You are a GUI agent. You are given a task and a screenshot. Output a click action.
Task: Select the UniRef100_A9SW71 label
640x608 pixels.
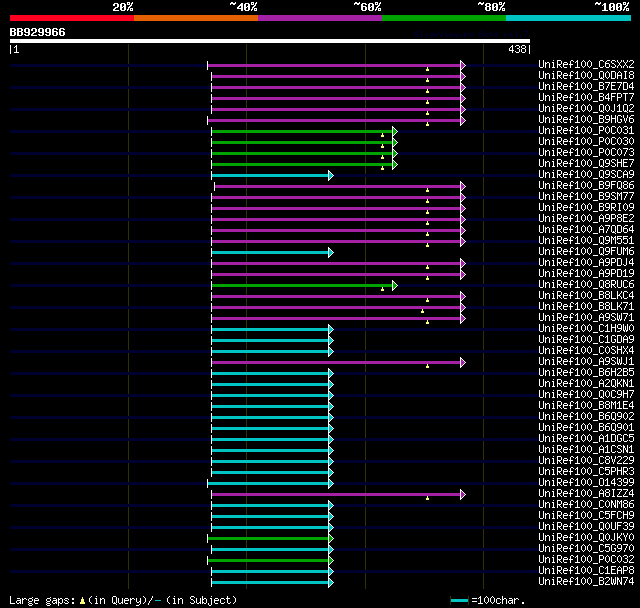(586, 318)
